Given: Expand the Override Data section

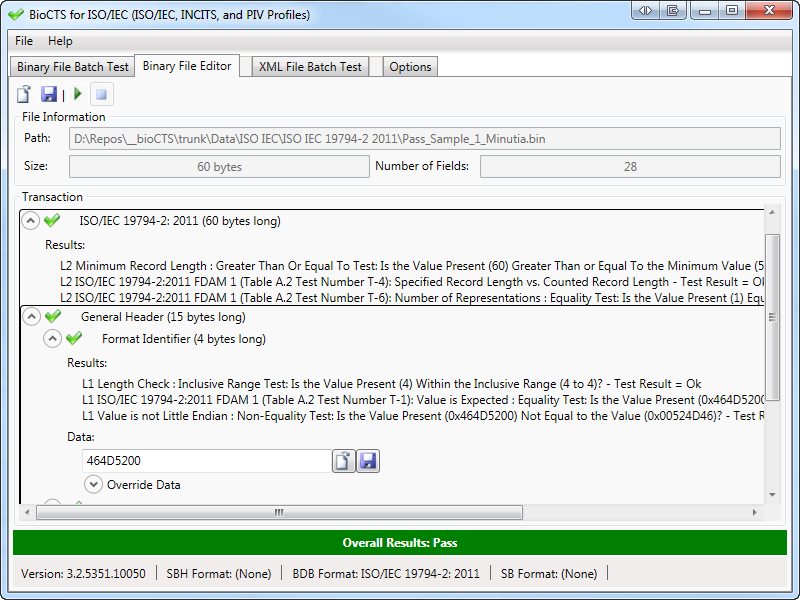Looking at the screenshot, I should click(x=93, y=485).
